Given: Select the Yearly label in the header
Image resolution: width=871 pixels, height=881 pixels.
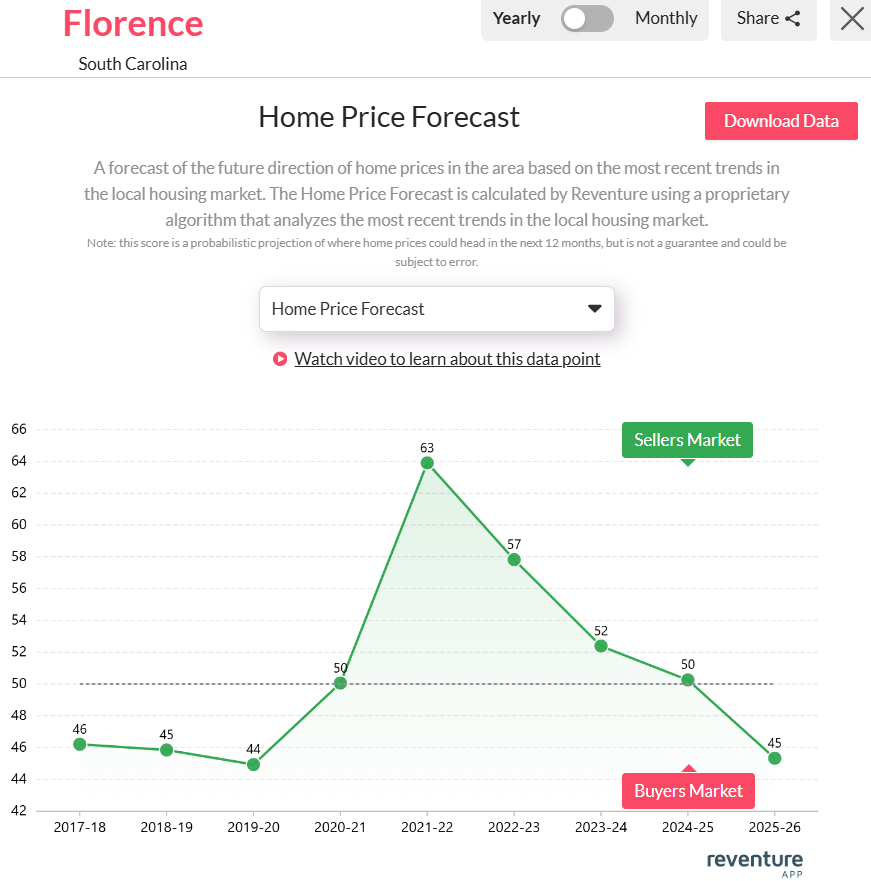Looking at the screenshot, I should coord(516,18).
